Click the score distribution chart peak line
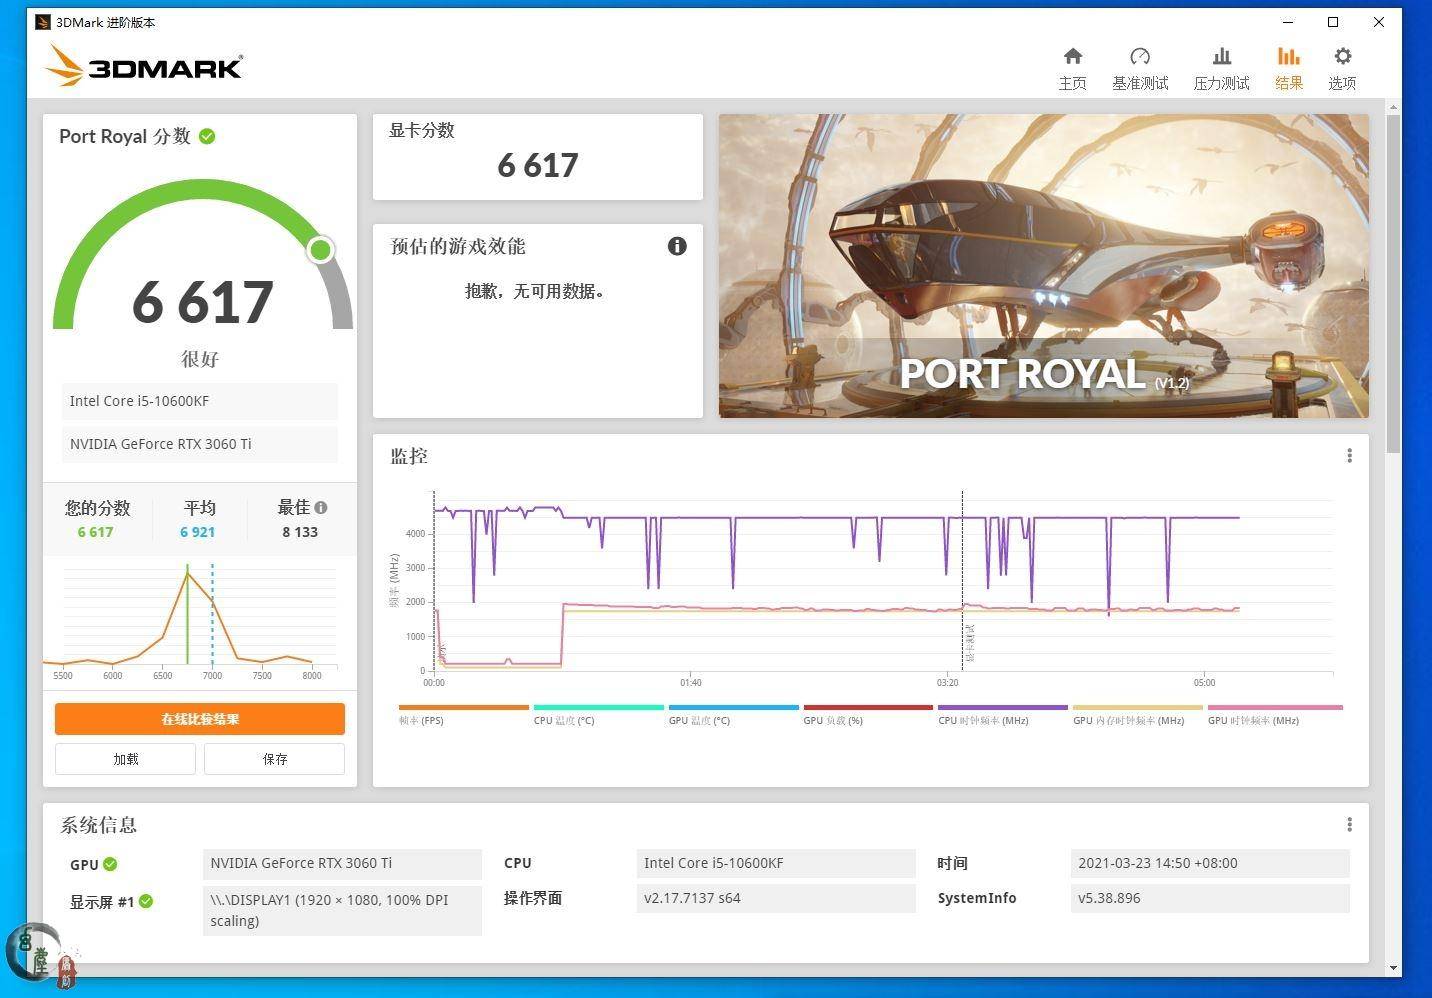Image resolution: width=1432 pixels, height=998 pixels. pyautogui.click(x=187, y=615)
